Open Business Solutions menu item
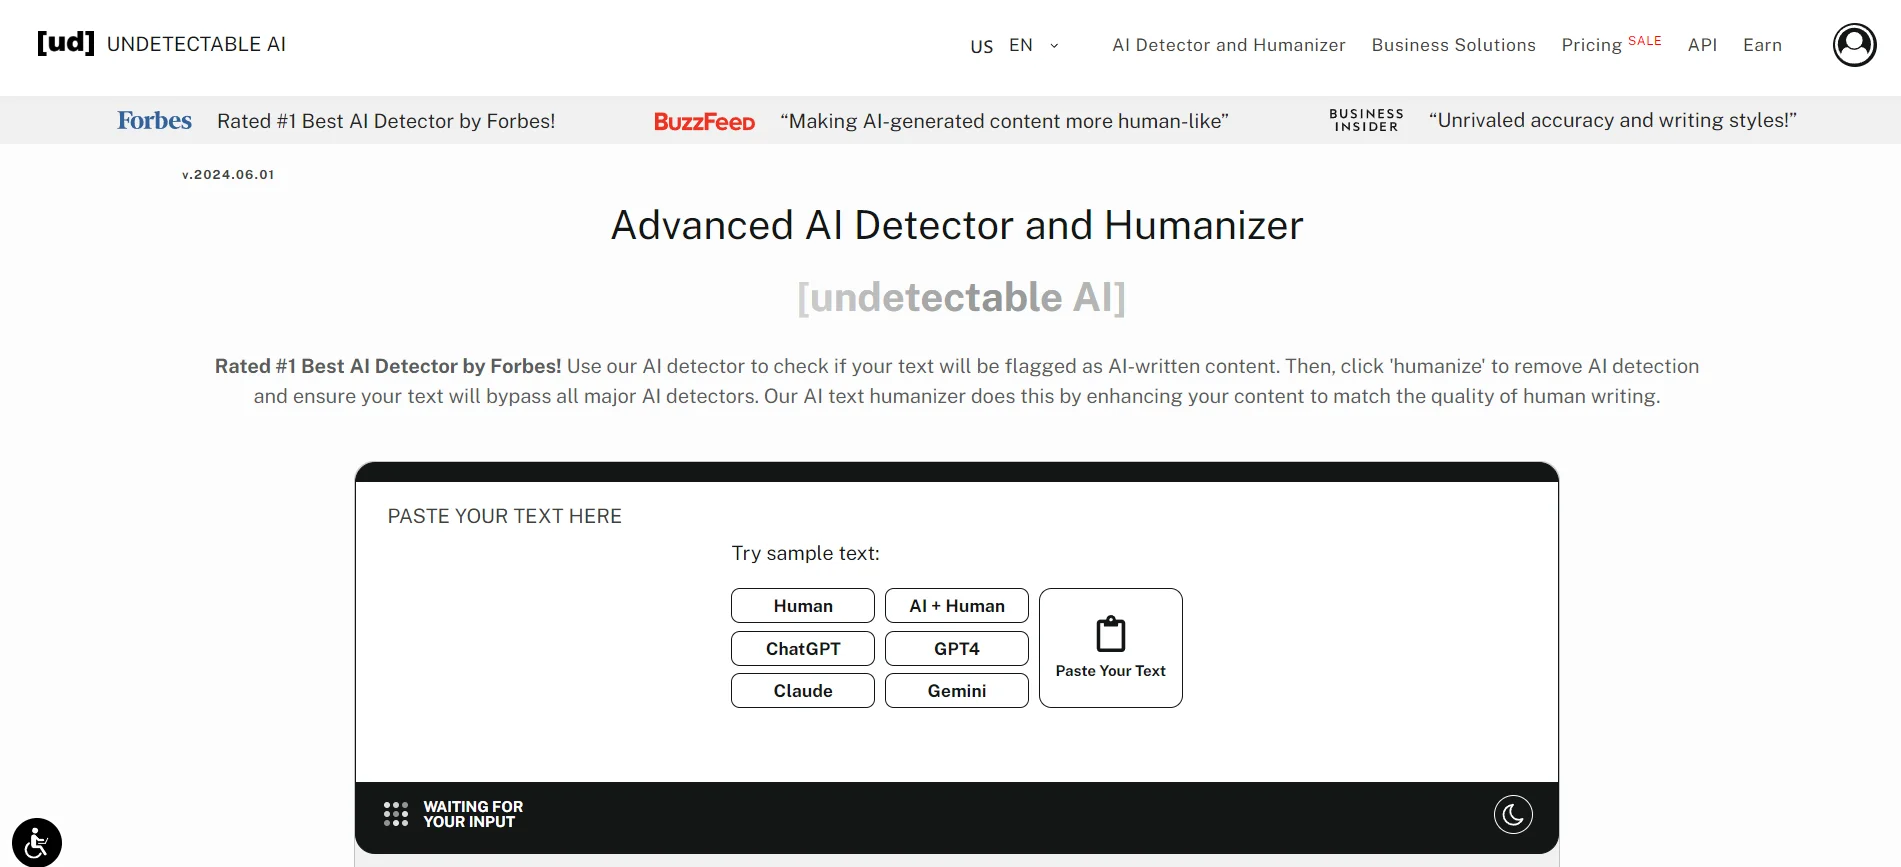The image size is (1901, 867). [x=1453, y=45]
